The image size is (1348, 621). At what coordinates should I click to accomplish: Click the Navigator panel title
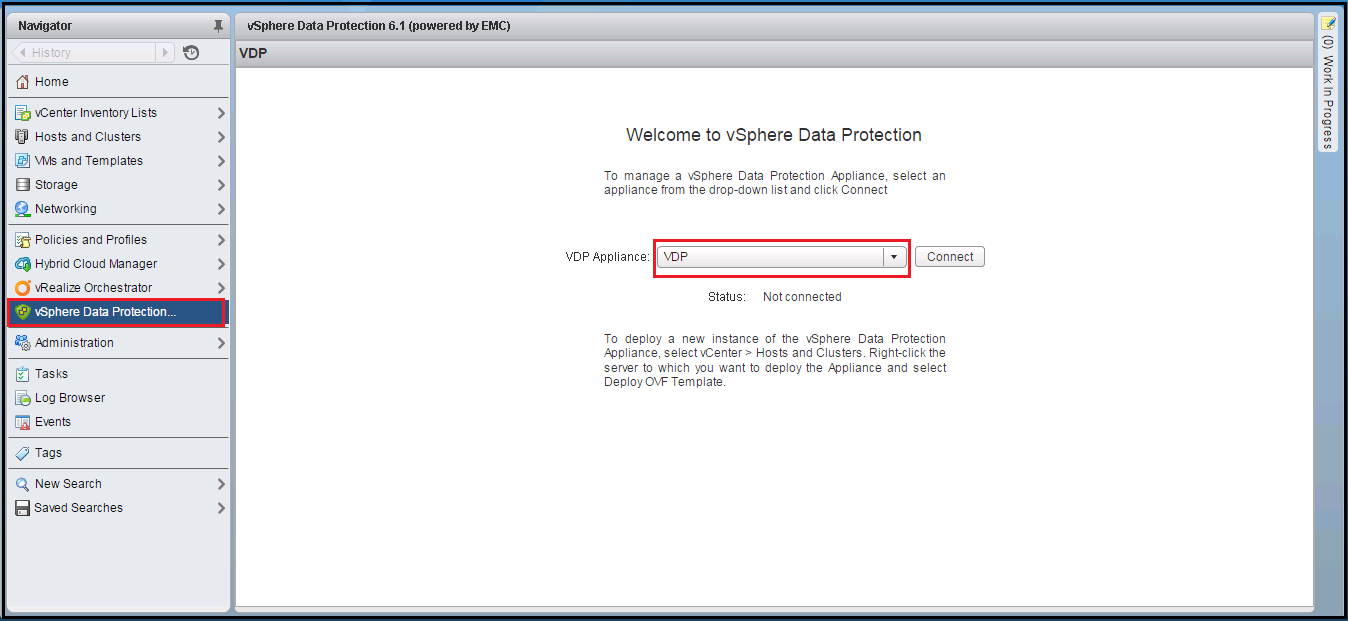pos(45,26)
